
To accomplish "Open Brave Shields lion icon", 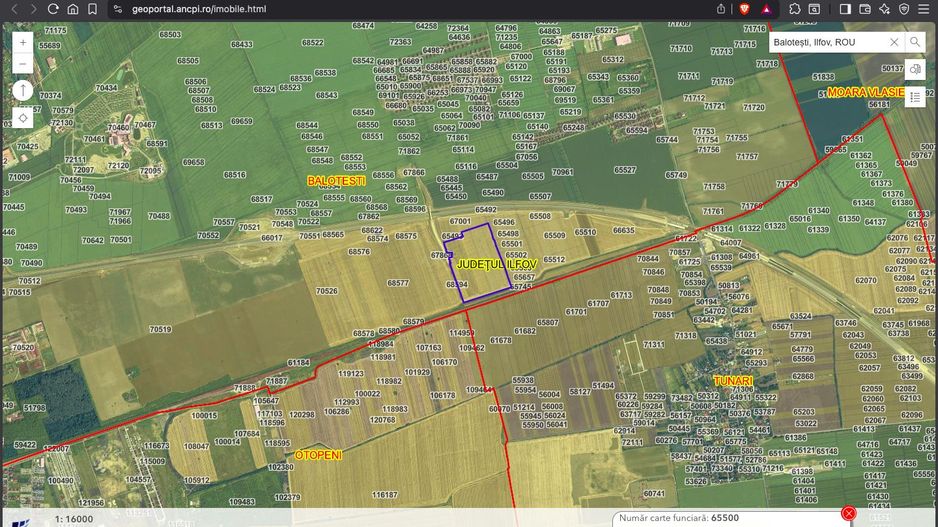I will point(744,9).
